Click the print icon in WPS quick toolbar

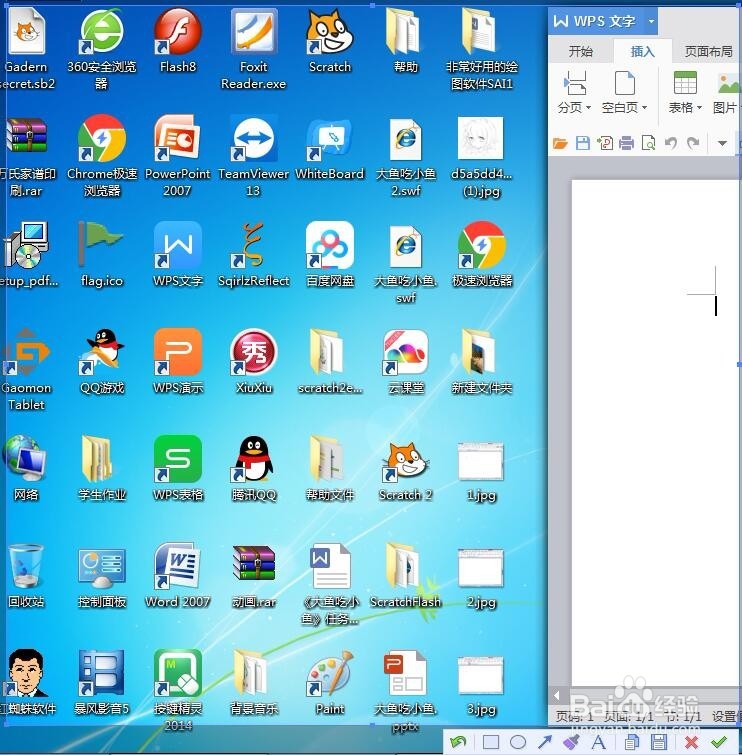tap(626, 143)
